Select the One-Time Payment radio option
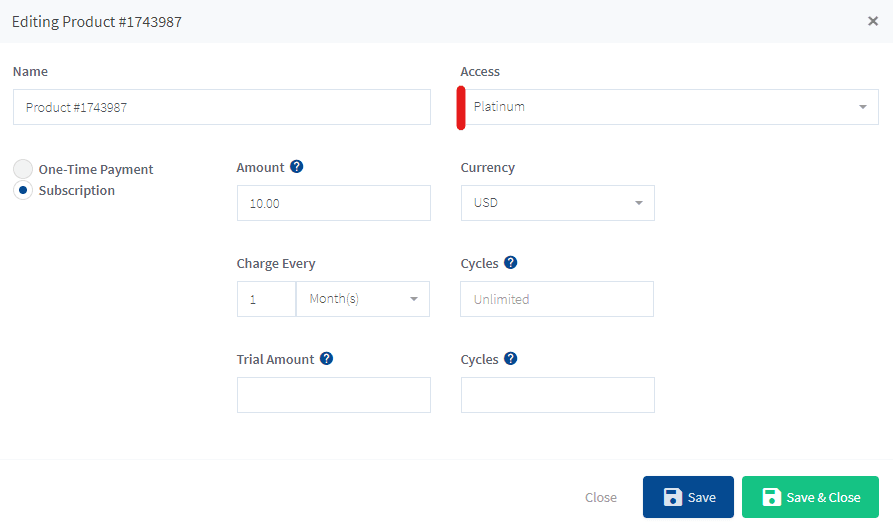 pos(23,169)
